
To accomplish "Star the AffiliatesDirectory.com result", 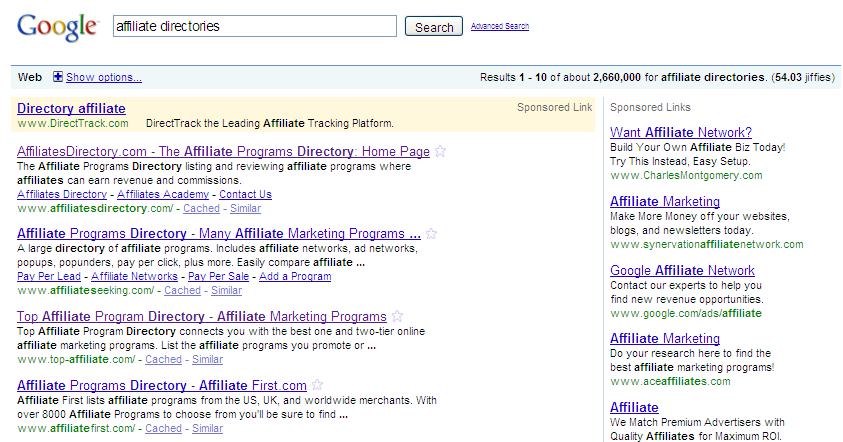I will point(440,152).
